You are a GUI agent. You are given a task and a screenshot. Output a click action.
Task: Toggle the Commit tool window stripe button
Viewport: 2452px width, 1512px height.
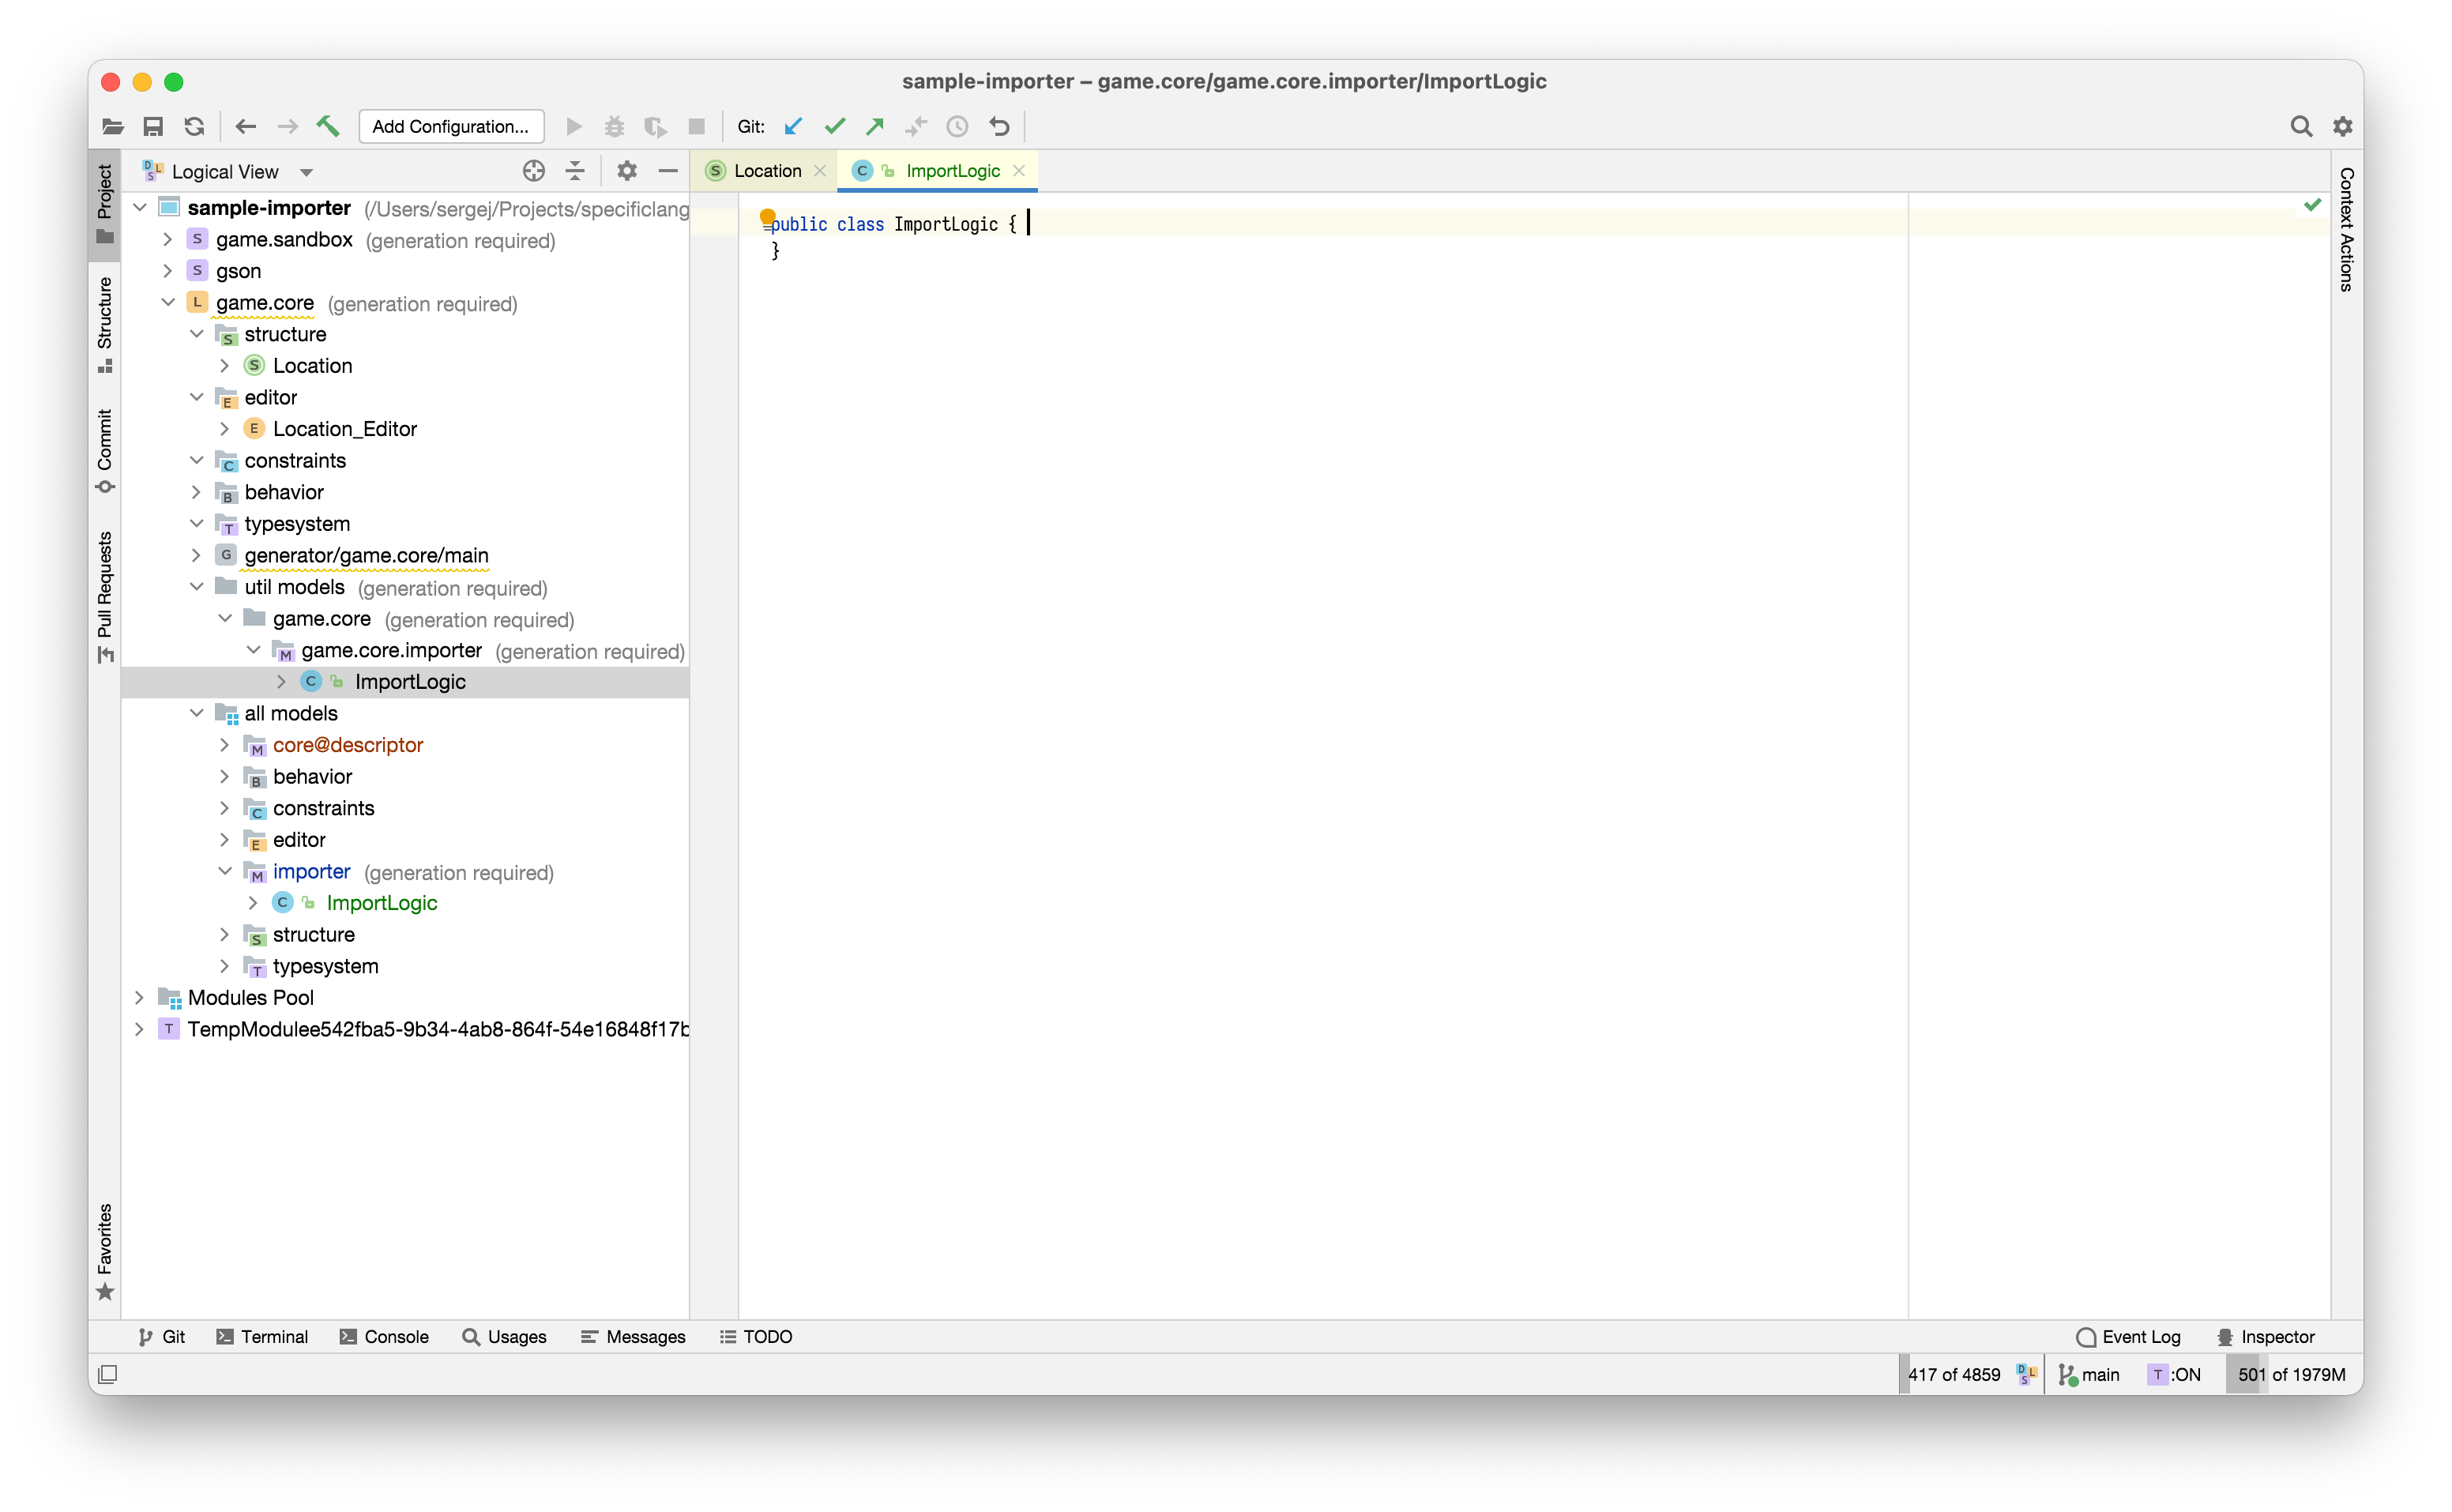pyautogui.click(x=105, y=451)
